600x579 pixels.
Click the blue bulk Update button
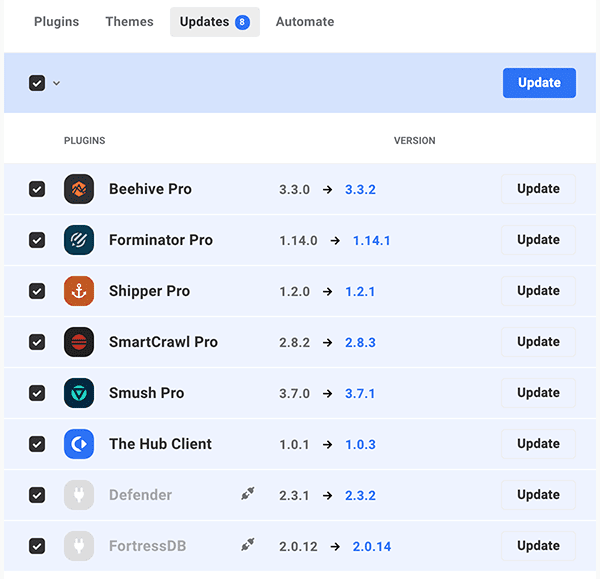point(539,83)
